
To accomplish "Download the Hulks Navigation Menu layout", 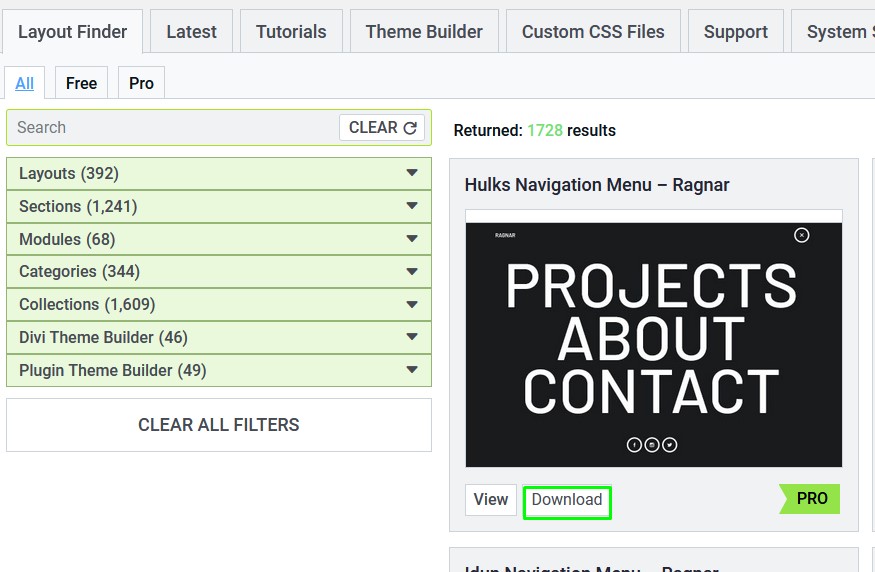I will coord(567,500).
